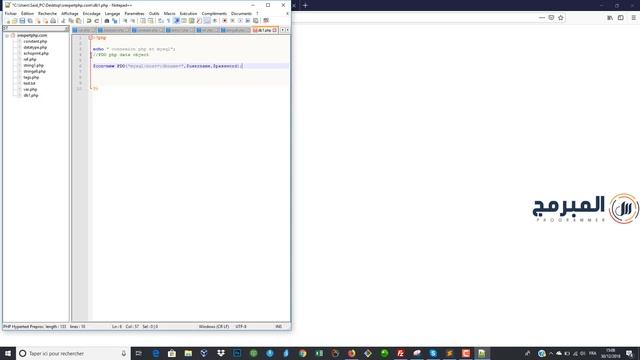Select echoprint.php in the project tree
The width and height of the screenshot is (640, 360).
[x=36, y=53]
